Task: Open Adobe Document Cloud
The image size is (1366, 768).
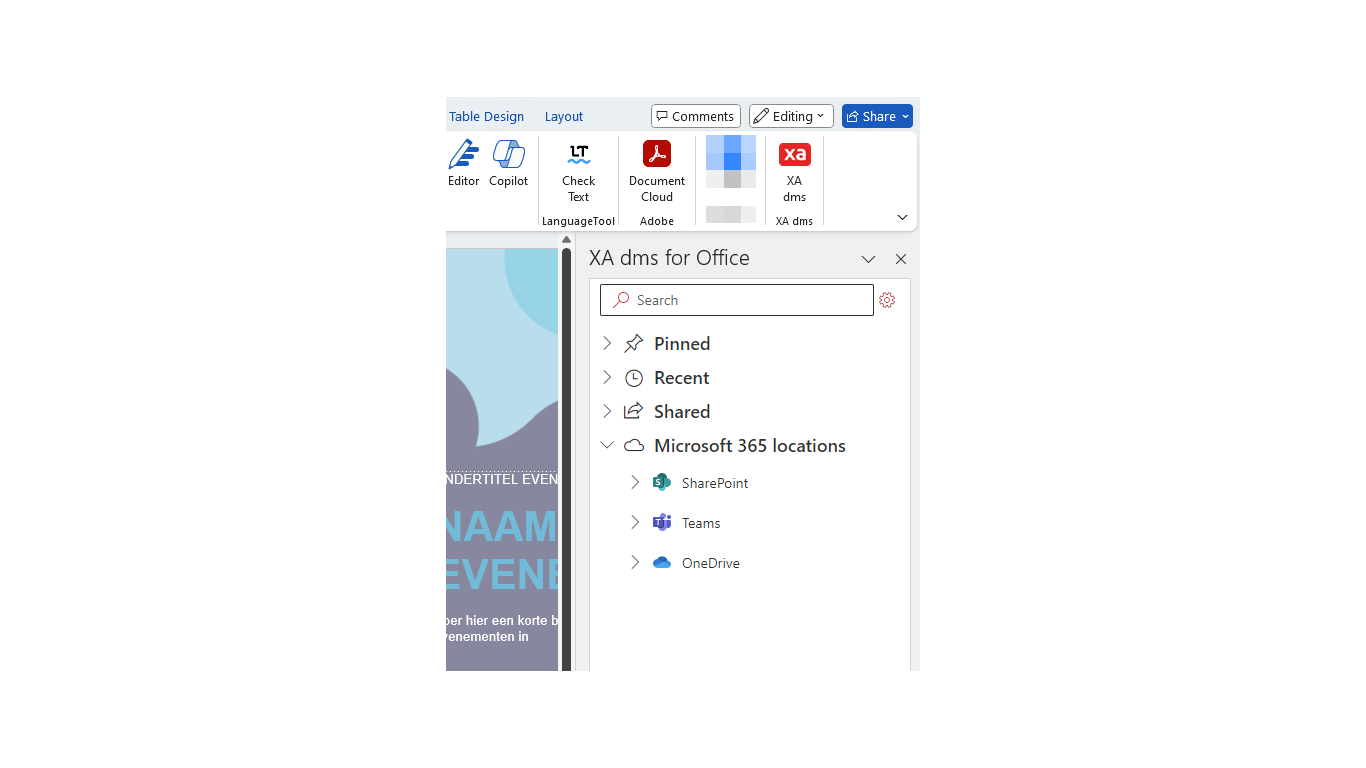Action: (657, 172)
